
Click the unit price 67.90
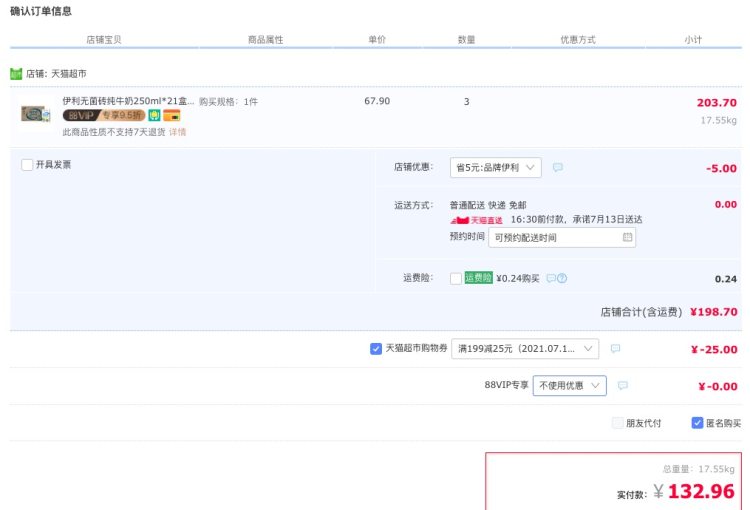(x=377, y=101)
